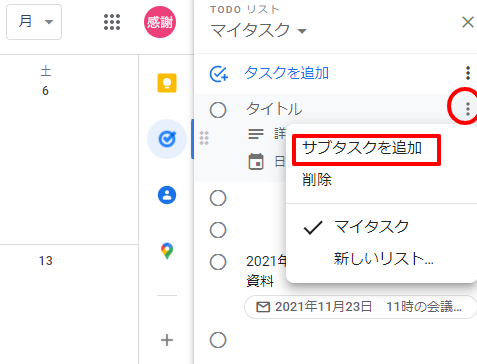This screenshot has height=364, width=477.
Task: Complete the 2021年 資料 task
Action: pos(218,262)
